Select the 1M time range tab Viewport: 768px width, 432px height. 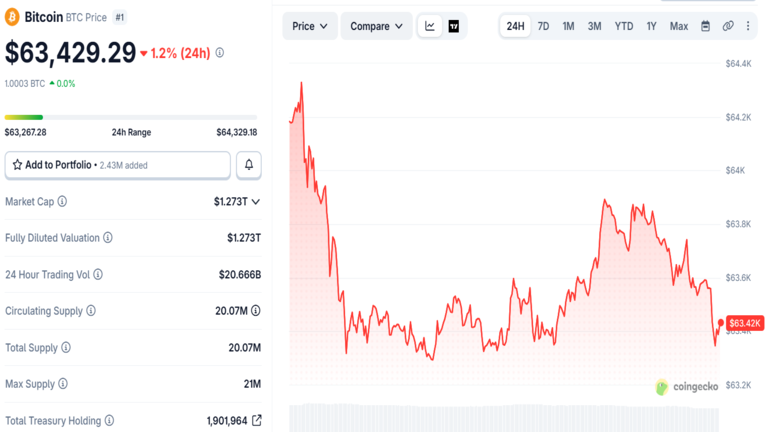(568, 26)
